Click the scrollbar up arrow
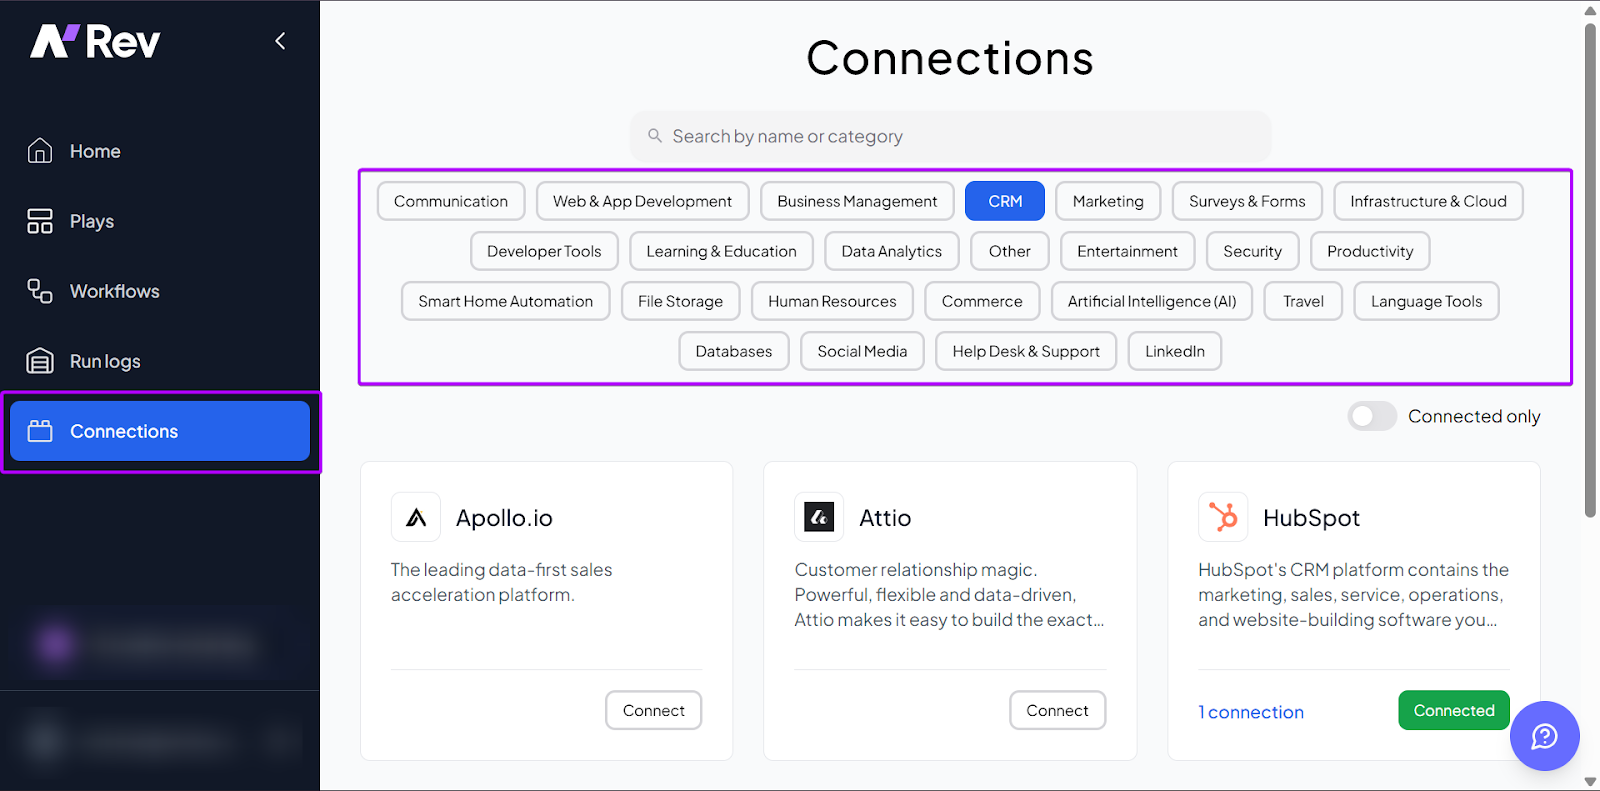The width and height of the screenshot is (1600, 791). 1590,11
